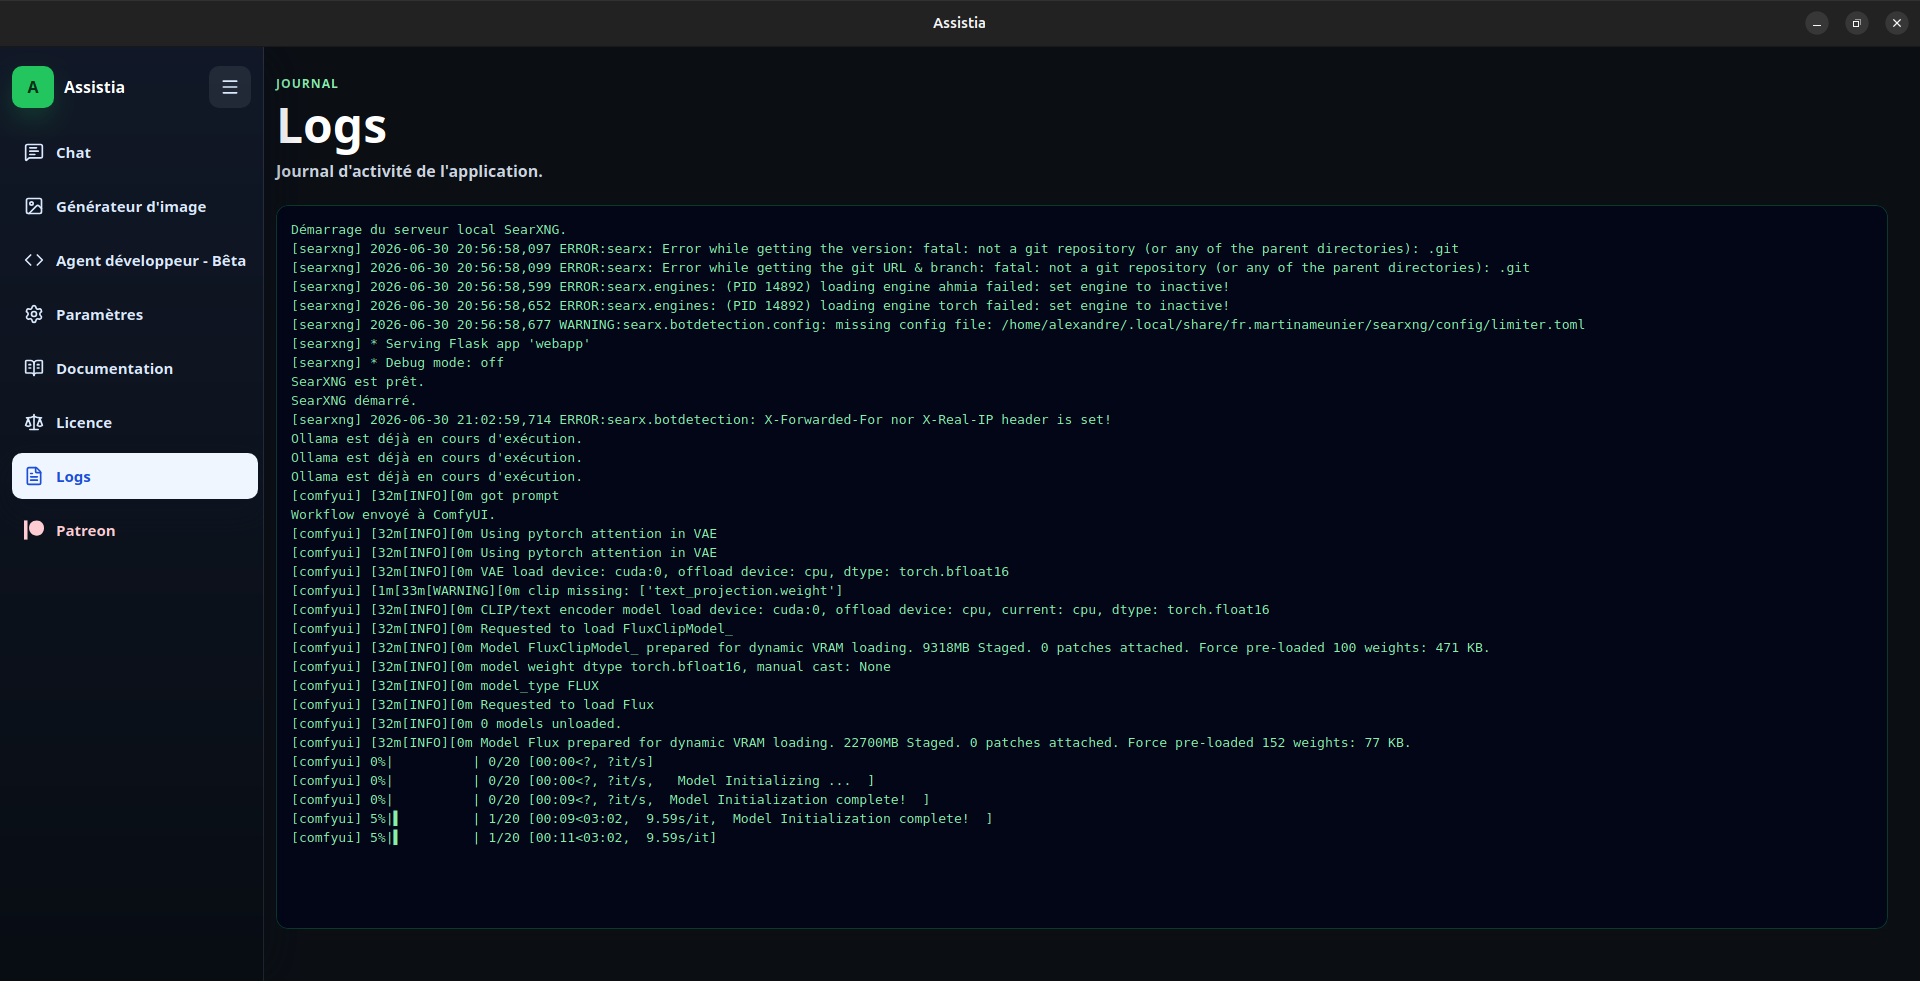
Task: Click the VAE load device cuda:0 line
Action: [650, 572]
